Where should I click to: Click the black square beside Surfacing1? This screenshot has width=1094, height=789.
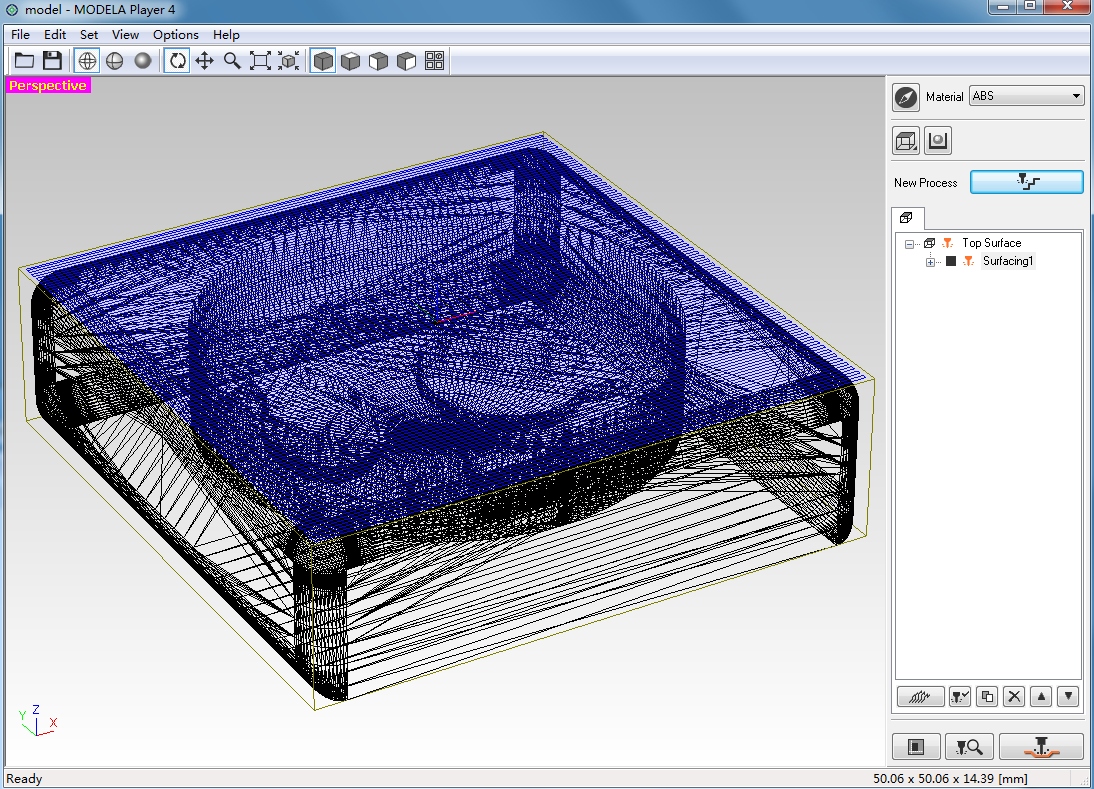[950, 261]
